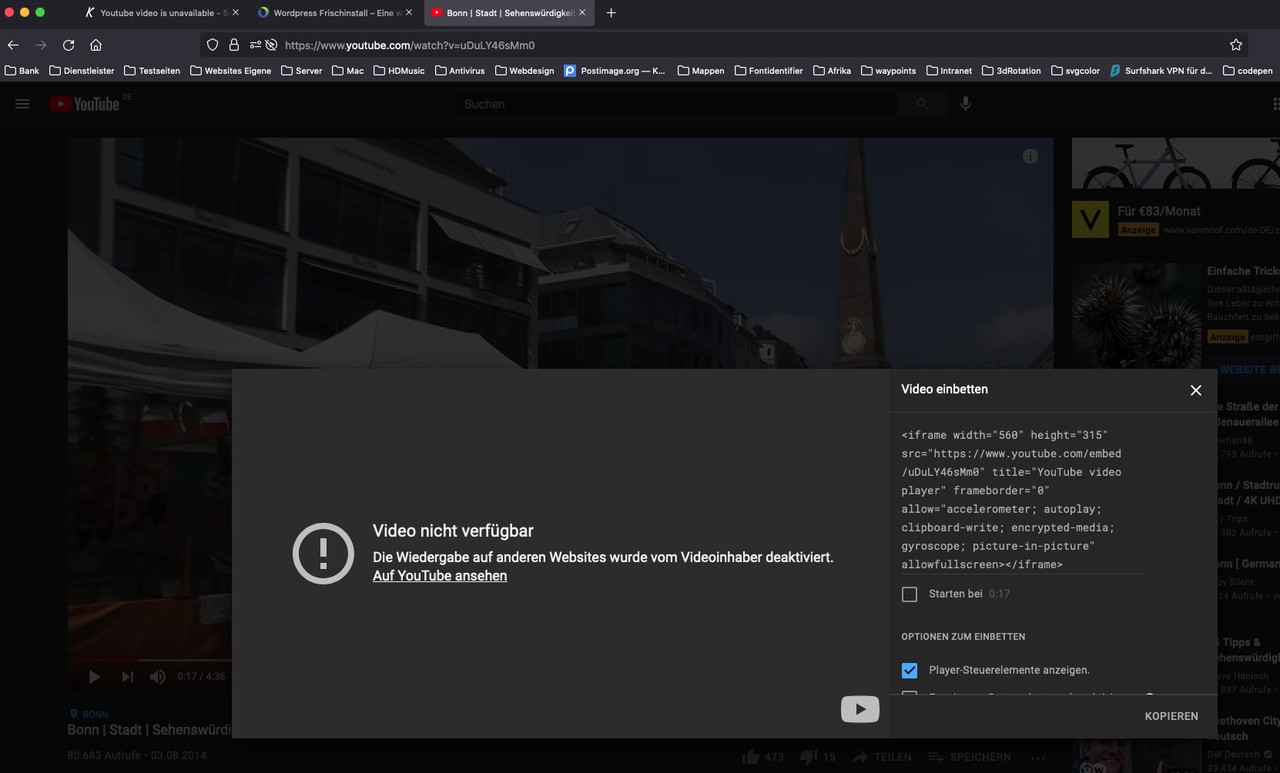Dislike the video showing 15 dislikes
Image resolution: width=1280 pixels, height=773 pixels.
818,757
